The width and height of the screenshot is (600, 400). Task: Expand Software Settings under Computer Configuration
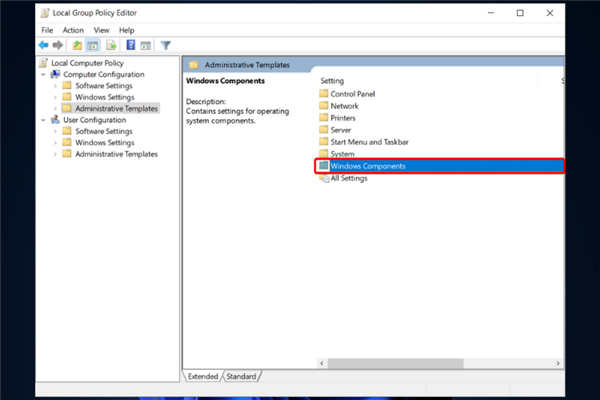[55, 86]
